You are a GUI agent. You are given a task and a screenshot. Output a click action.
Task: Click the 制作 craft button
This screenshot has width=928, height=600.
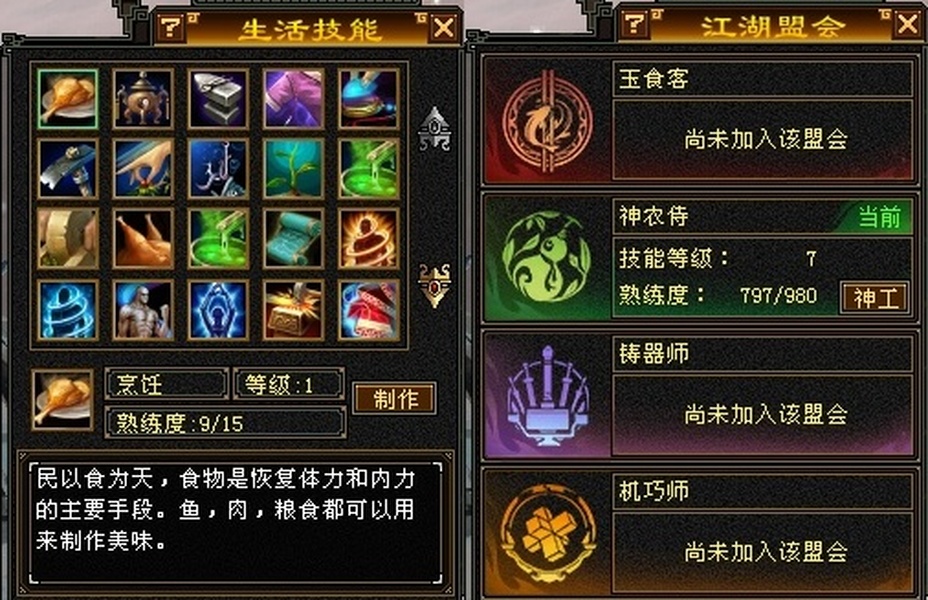tap(395, 398)
